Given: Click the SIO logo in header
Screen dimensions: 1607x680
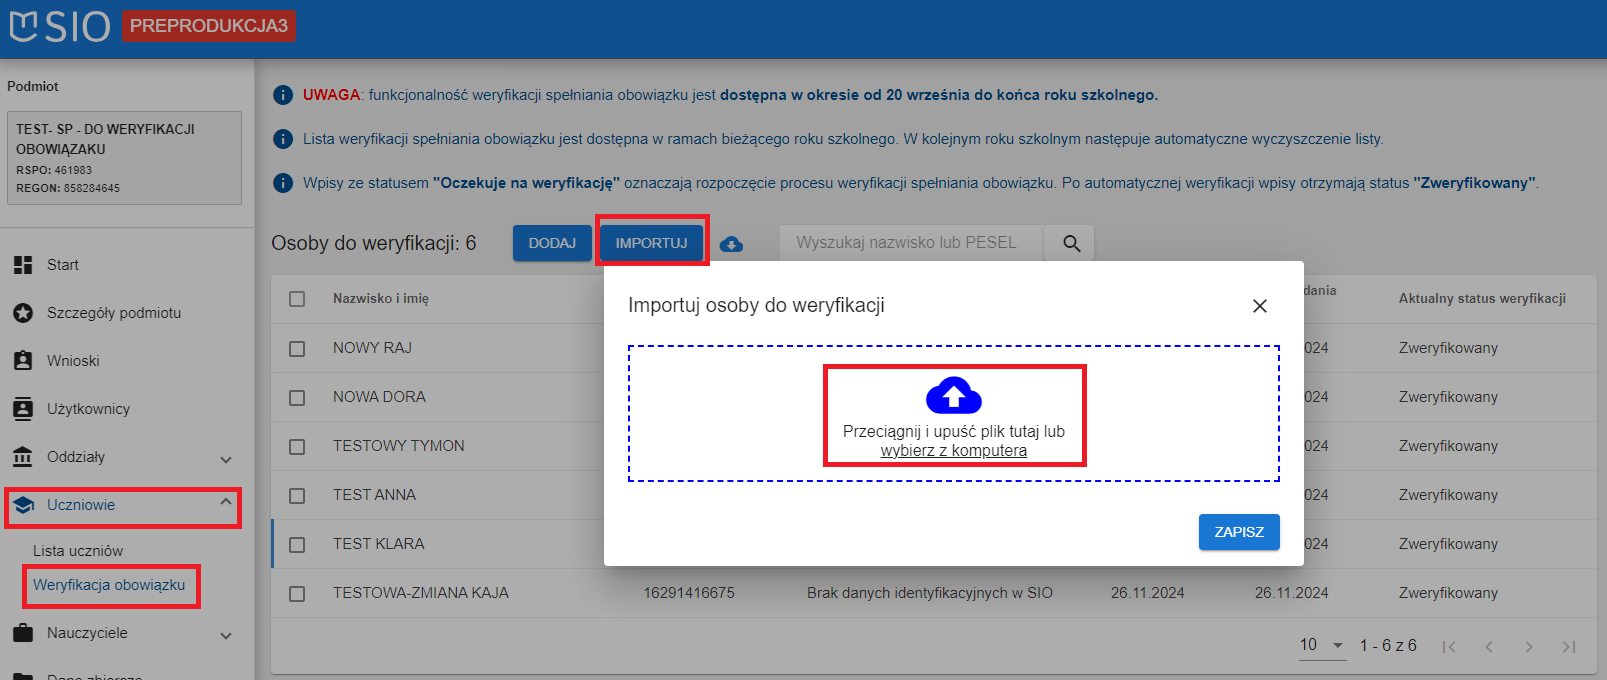Looking at the screenshot, I should point(60,26).
